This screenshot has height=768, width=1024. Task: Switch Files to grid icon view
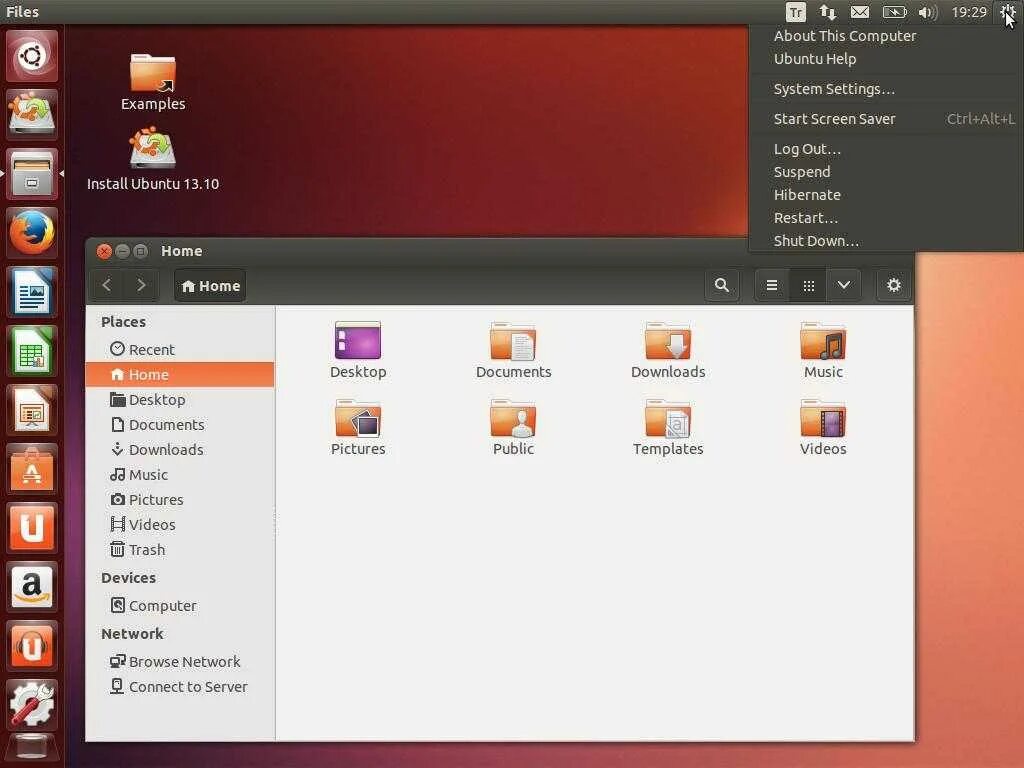tap(808, 285)
